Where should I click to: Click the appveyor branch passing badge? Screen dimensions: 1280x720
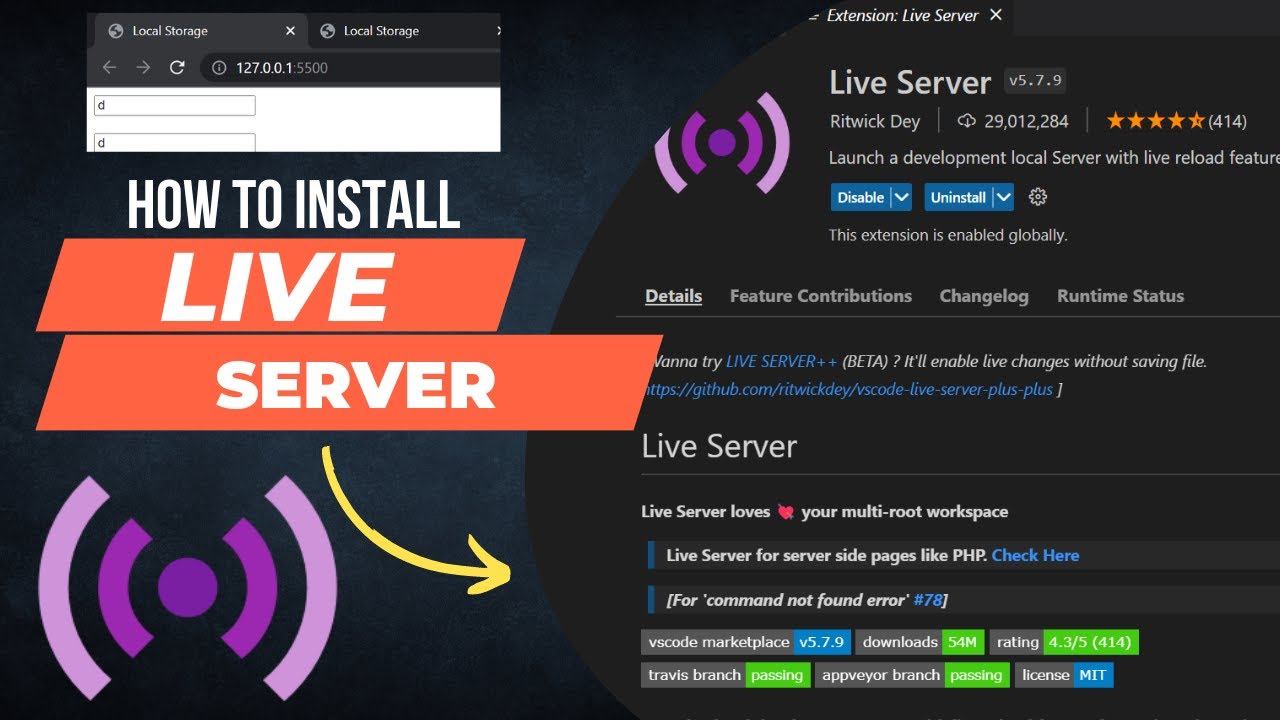click(x=914, y=675)
